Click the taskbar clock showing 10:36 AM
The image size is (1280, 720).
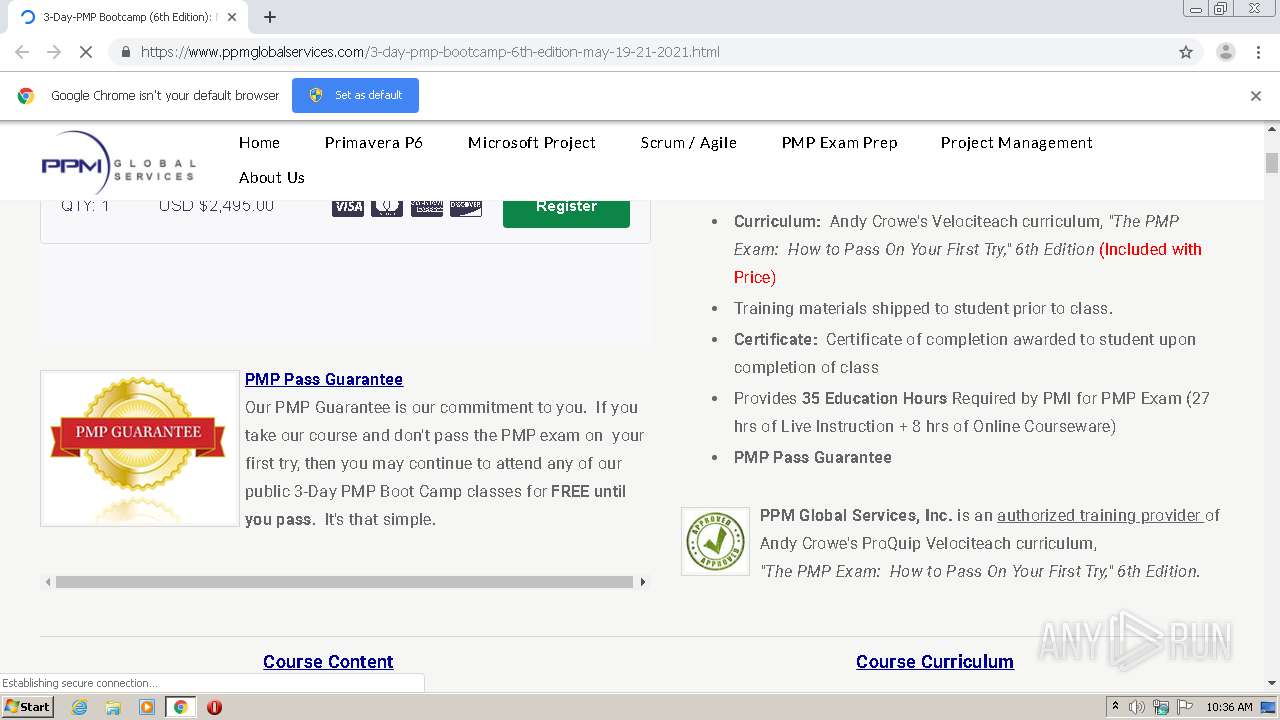point(1229,707)
